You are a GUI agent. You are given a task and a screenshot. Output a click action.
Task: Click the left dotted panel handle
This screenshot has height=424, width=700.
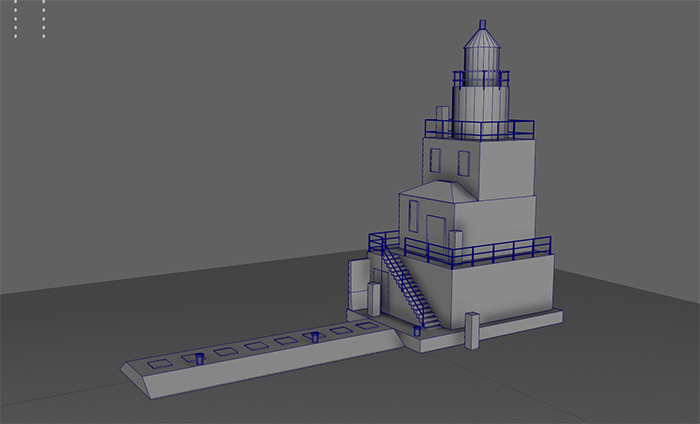pyautogui.click(x=16, y=19)
